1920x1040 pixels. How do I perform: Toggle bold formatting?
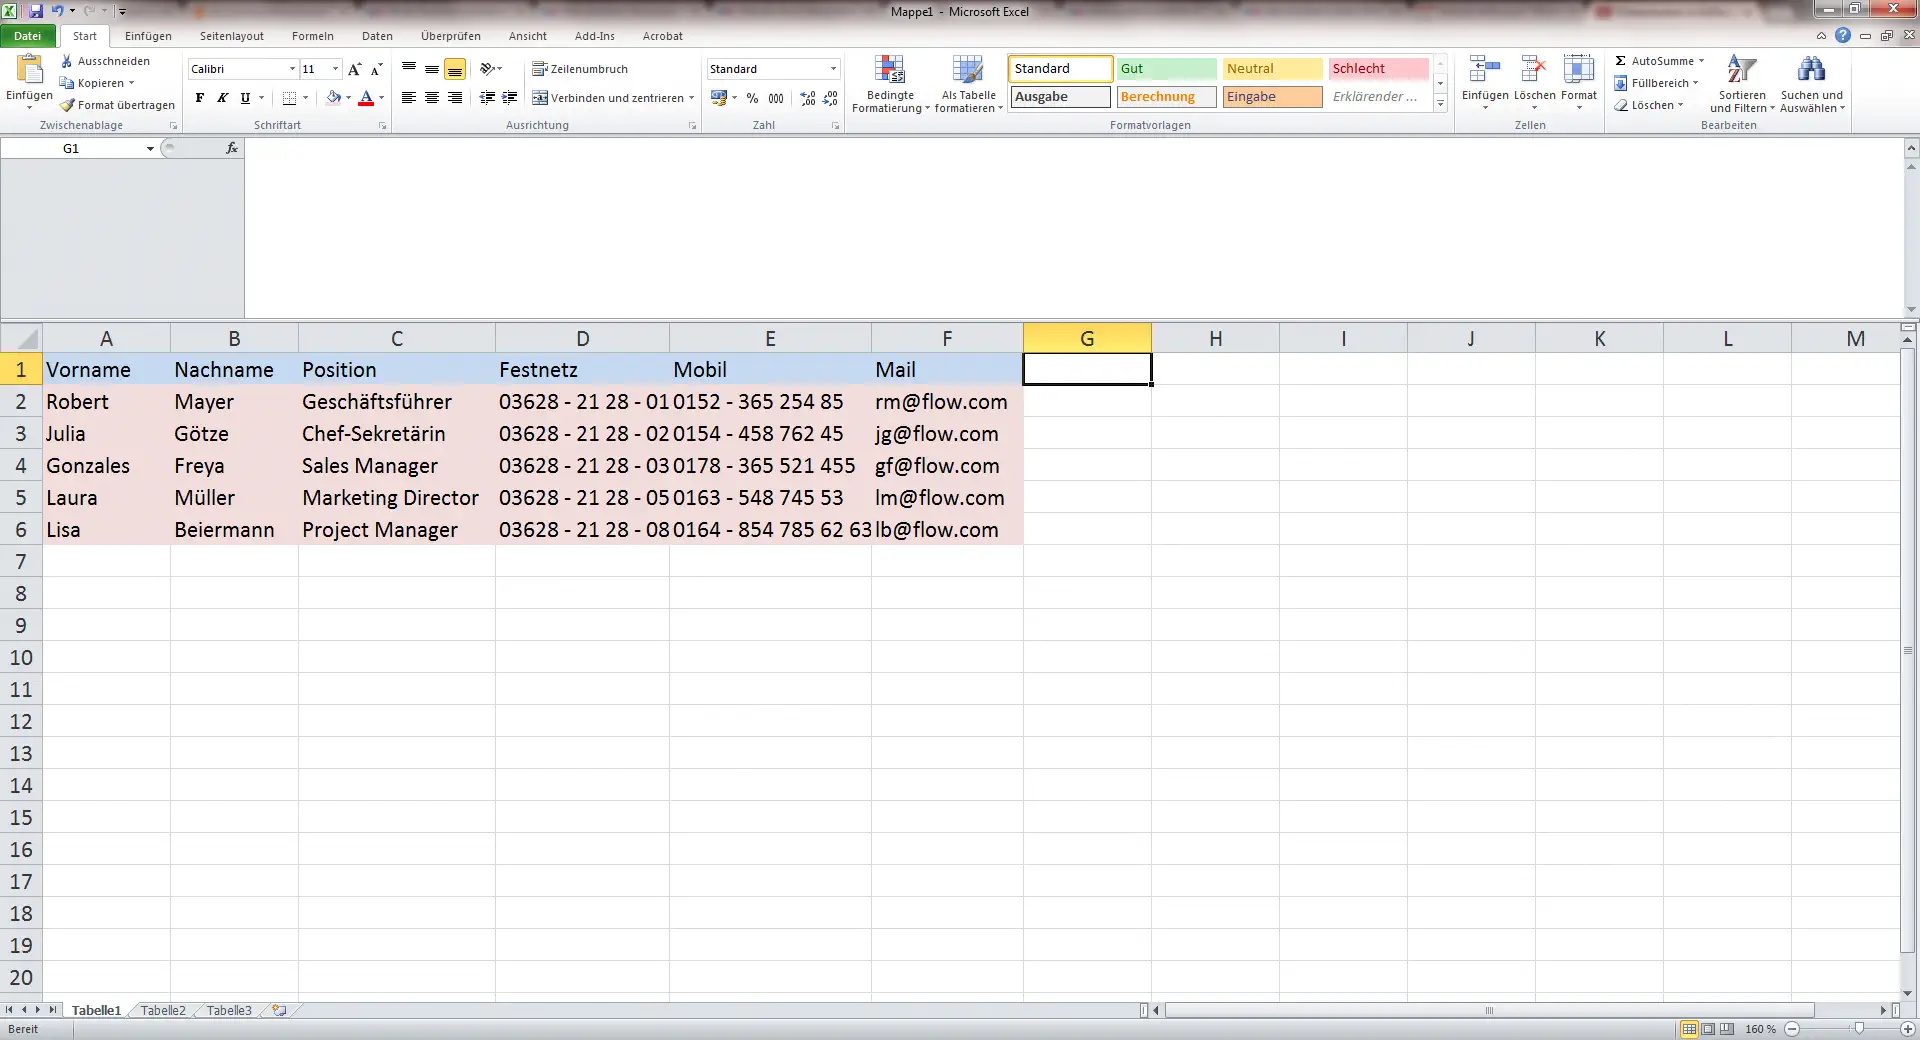(x=198, y=98)
